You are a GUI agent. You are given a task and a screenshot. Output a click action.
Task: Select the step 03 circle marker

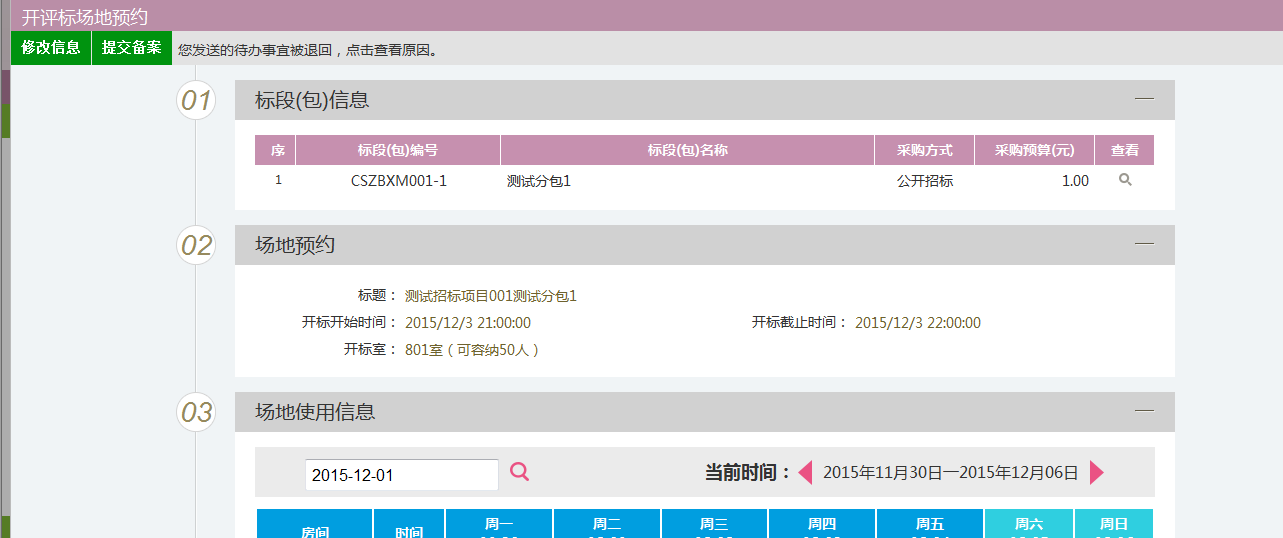pyautogui.click(x=196, y=412)
